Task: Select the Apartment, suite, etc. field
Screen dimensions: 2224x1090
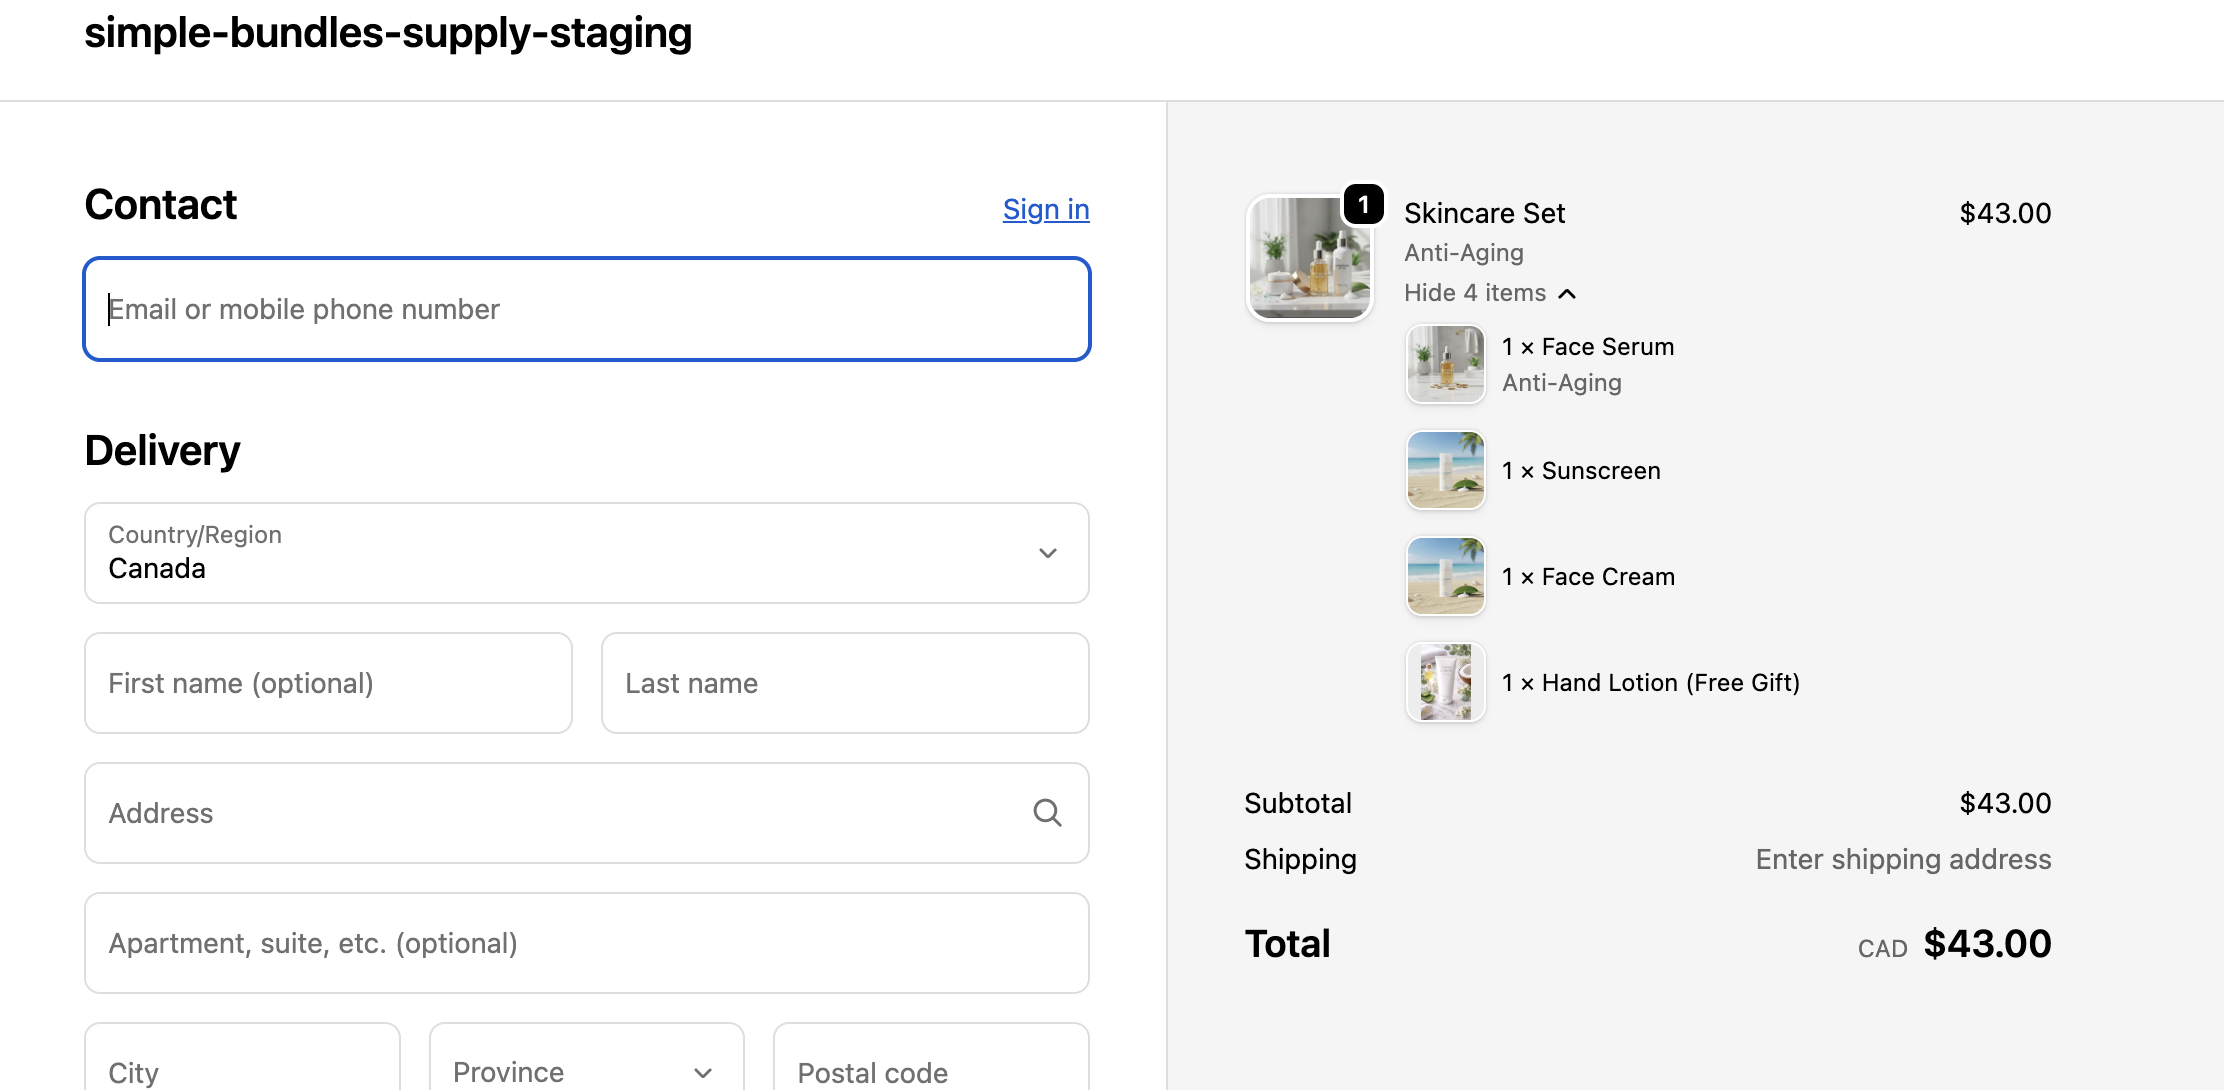Action: tap(586, 943)
